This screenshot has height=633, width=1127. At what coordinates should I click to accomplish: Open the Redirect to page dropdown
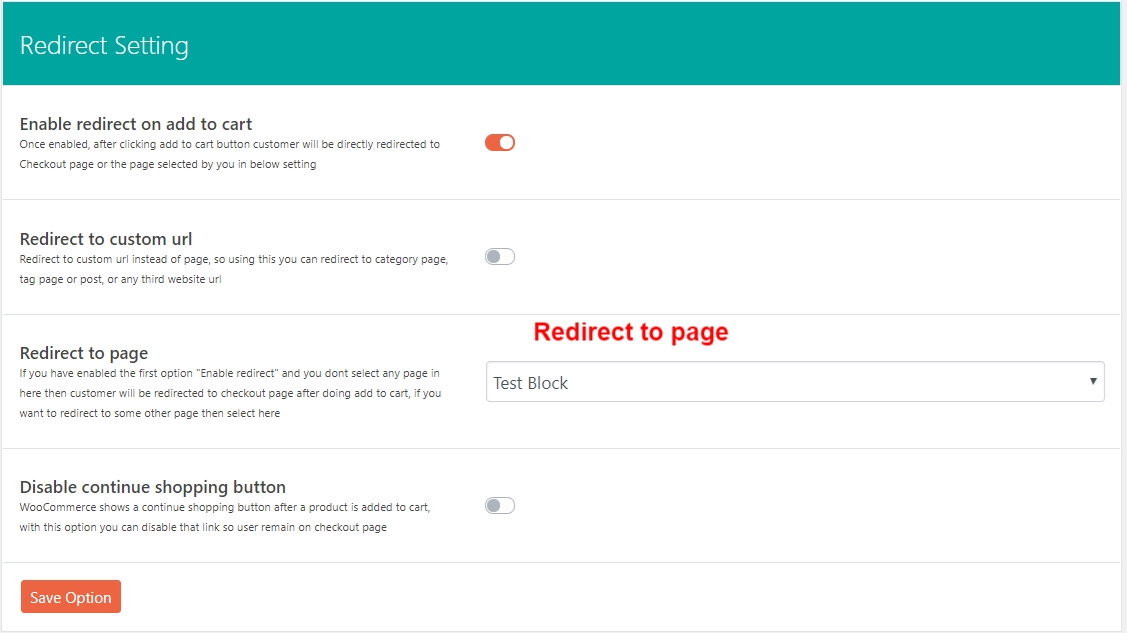point(794,382)
